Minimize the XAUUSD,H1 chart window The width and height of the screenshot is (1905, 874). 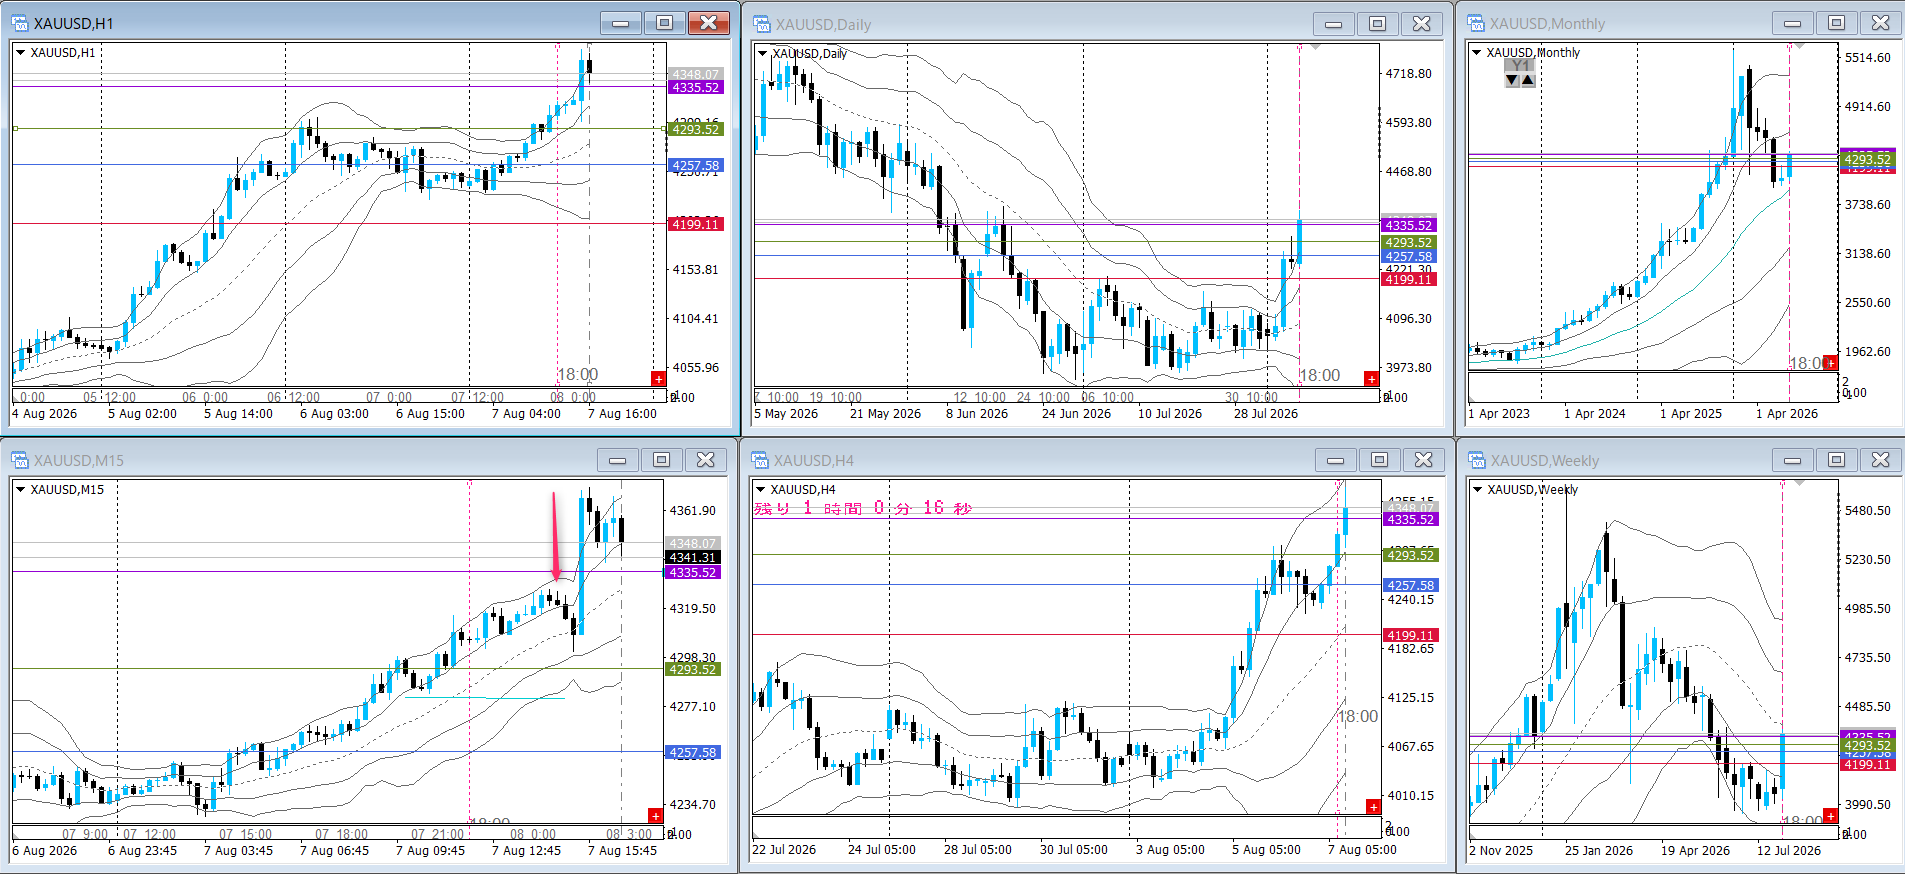pyautogui.click(x=621, y=23)
